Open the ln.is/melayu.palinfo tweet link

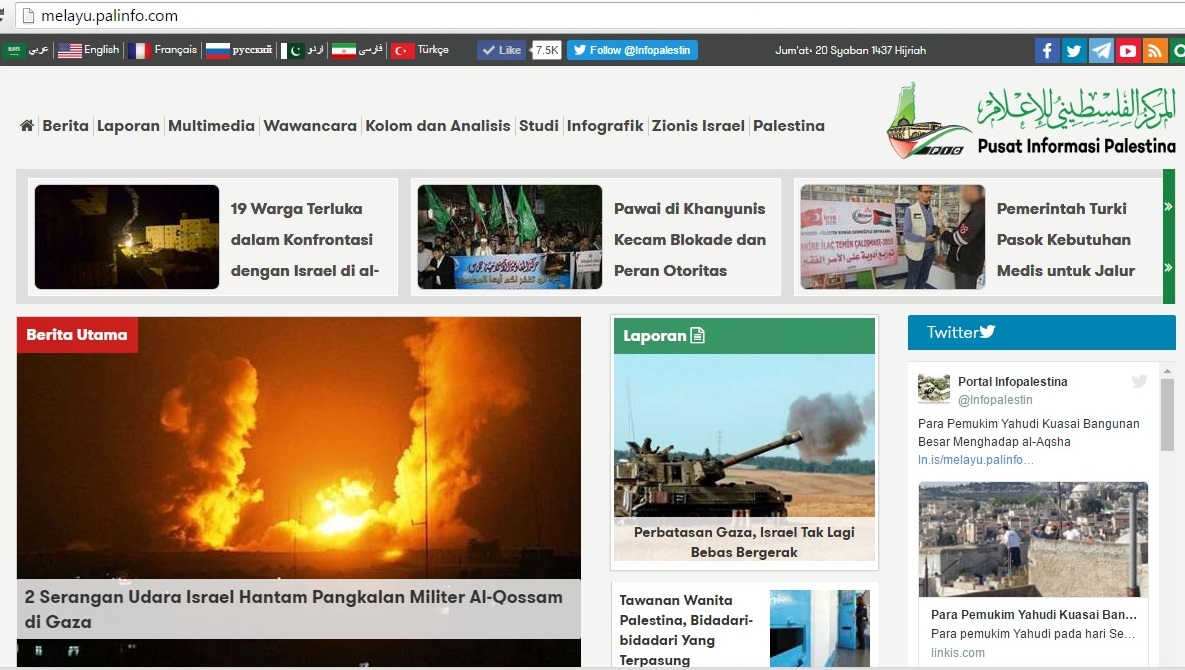pyautogui.click(x=976, y=459)
